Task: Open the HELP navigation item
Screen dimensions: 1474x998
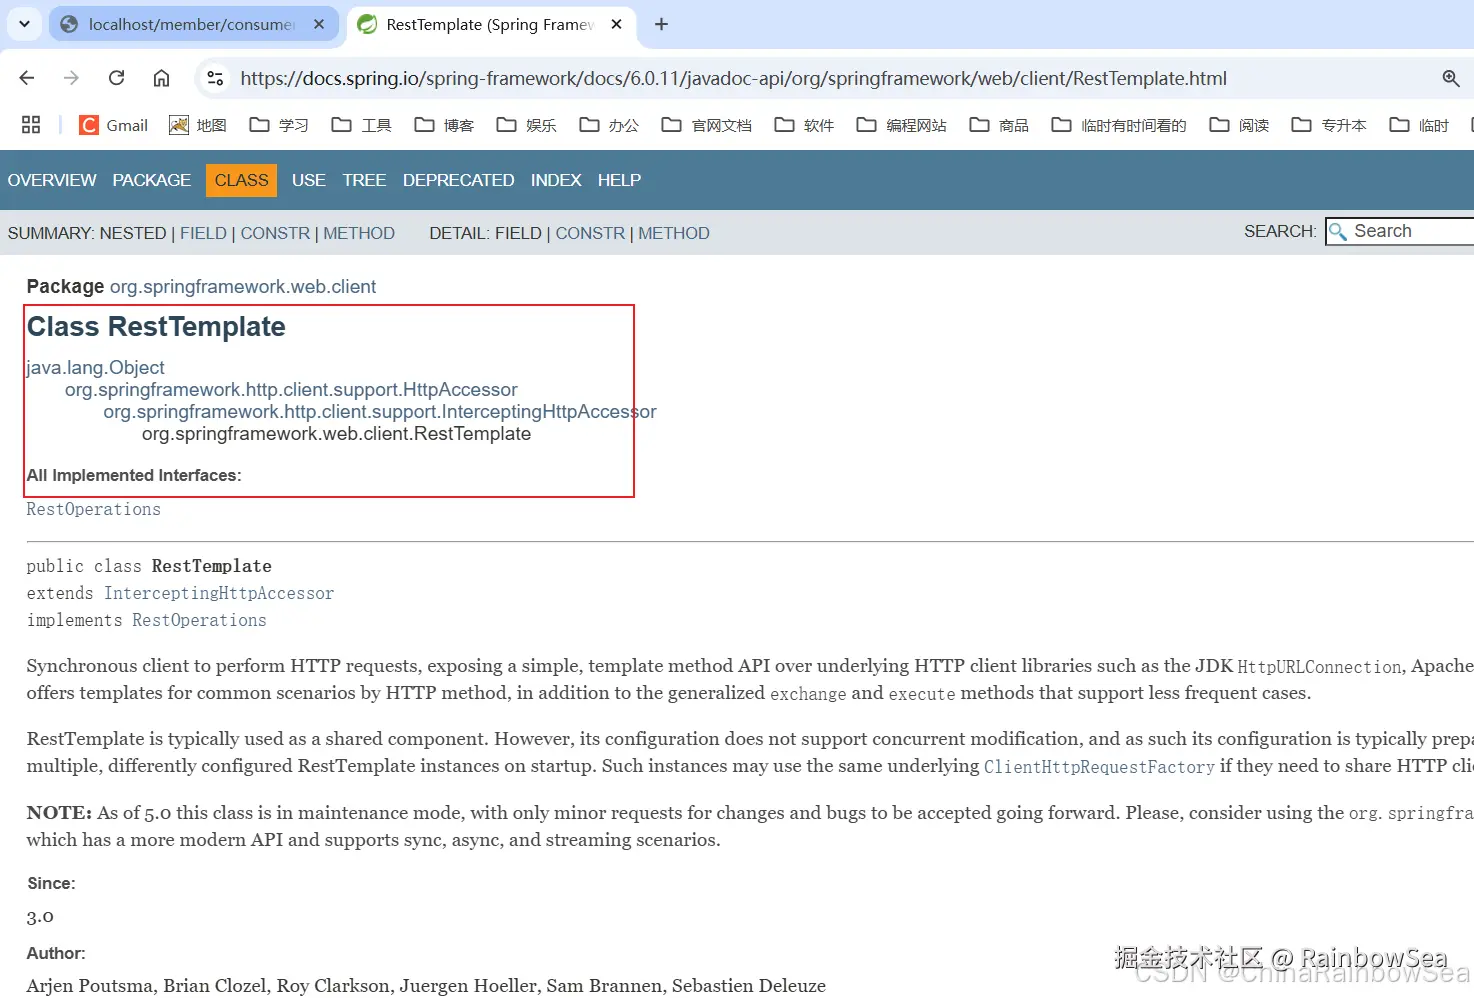Action: [x=619, y=180]
